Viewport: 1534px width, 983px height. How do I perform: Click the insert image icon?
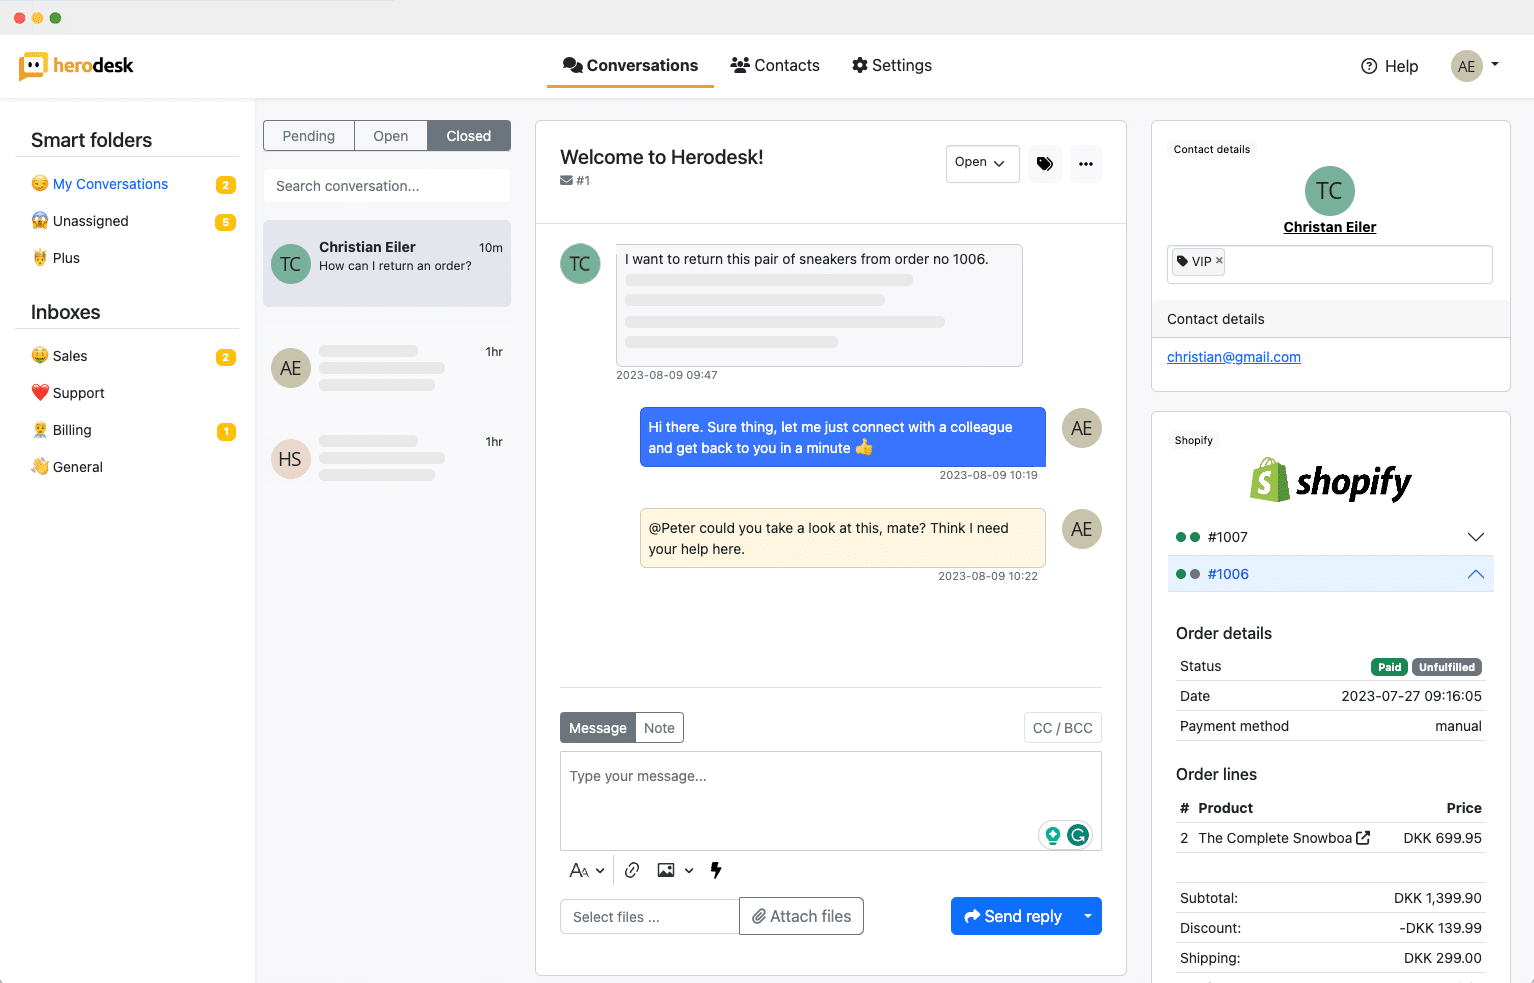click(x=666, y=870)
